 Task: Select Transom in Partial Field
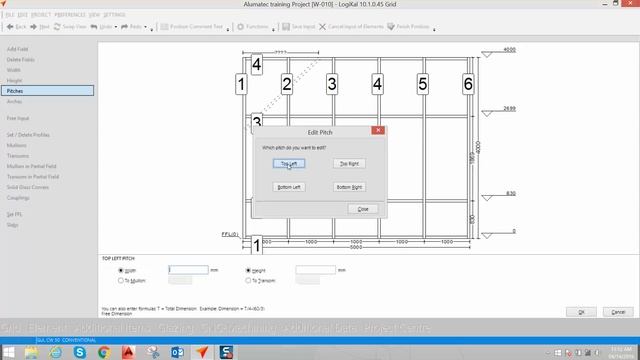tap(33, 177)
